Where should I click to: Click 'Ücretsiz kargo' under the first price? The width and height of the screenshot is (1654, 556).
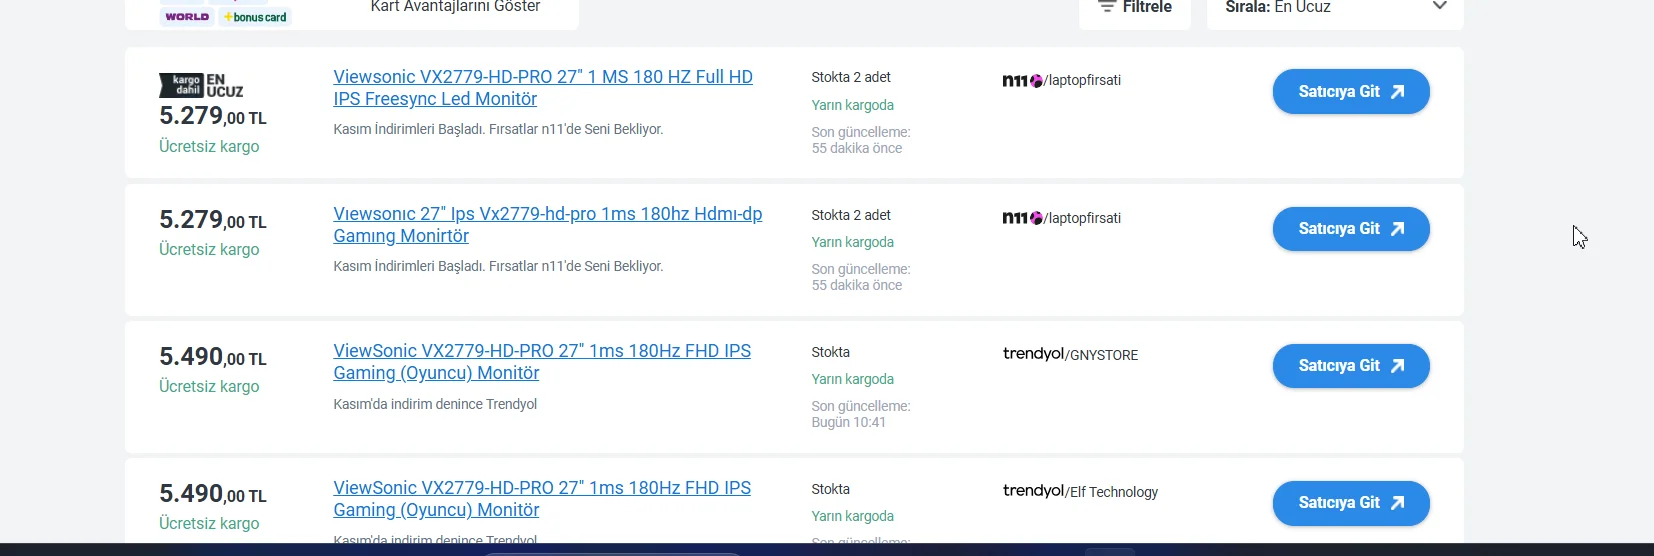pyautogui.click(x=209, y=146)
